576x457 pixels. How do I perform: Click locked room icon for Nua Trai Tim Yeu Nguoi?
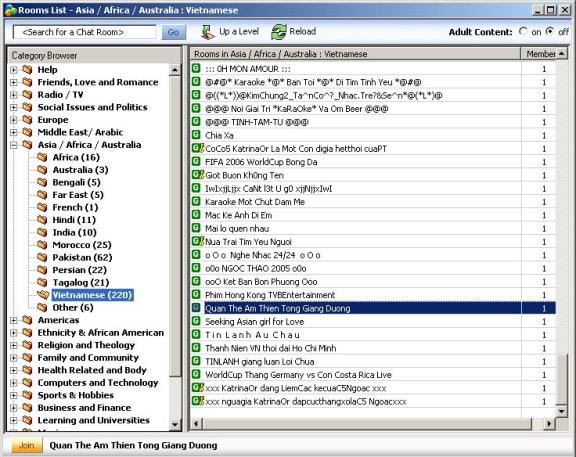point(198,241)
